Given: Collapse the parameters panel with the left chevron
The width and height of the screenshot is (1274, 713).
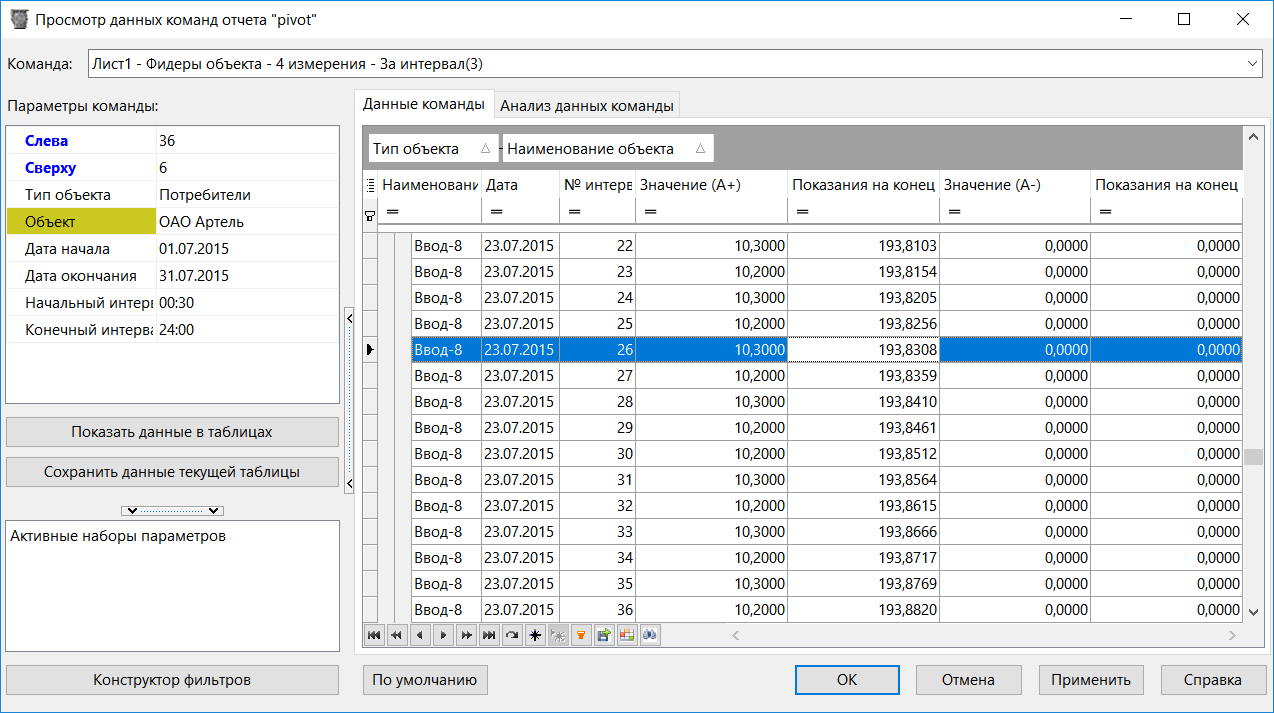Looking at the screenshot, I should tap(348, 317).
